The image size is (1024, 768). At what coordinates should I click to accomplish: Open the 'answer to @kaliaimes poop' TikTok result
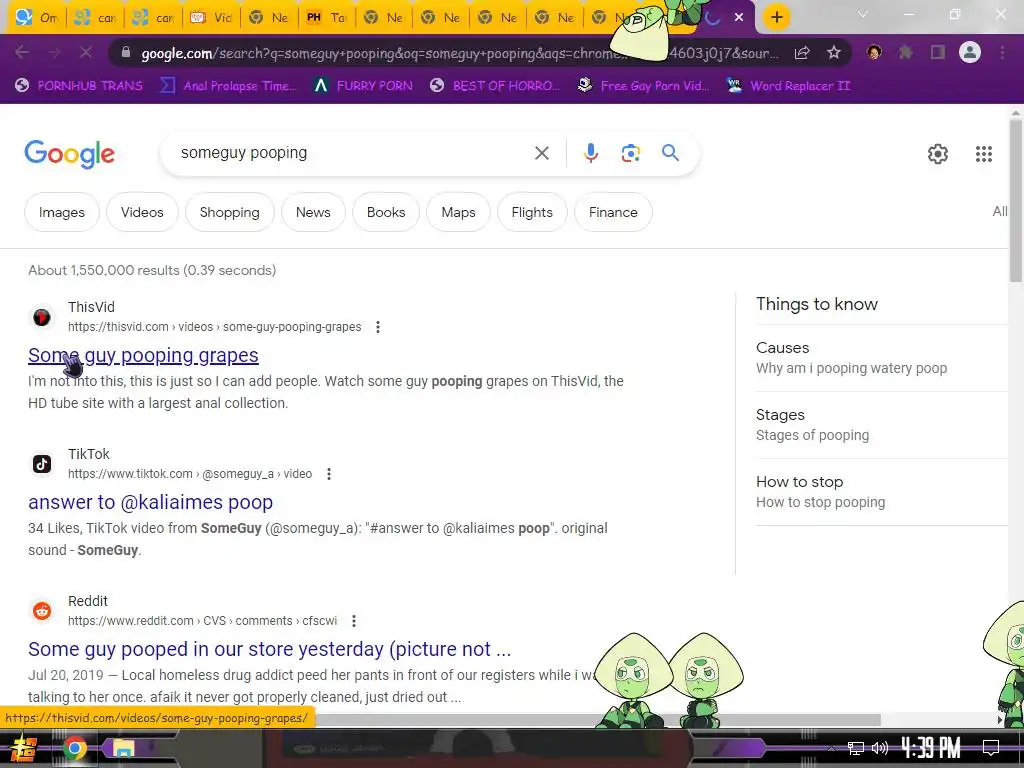[150, 502]
